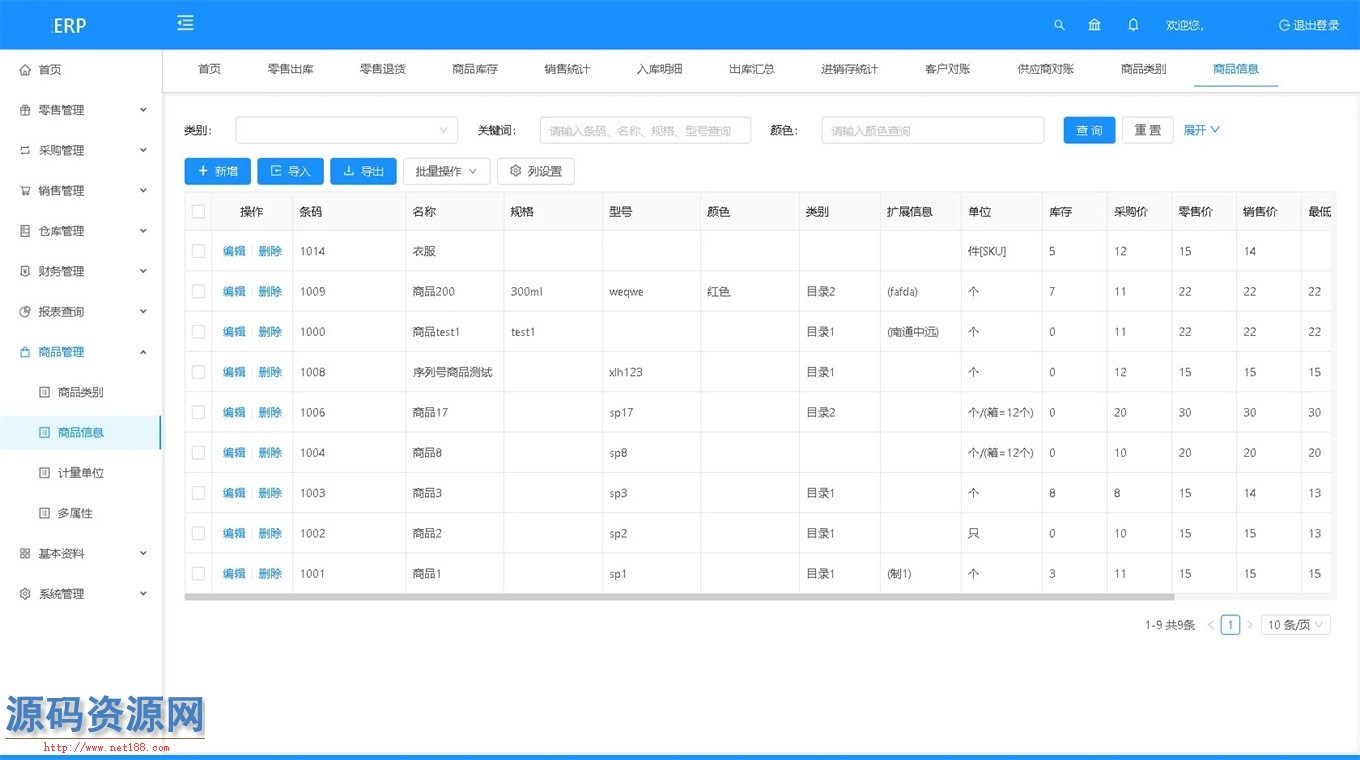Switch to the 销售统计 tab
Image resolution: width=1360 pixels, height=760 pixels.
coord(567,69)
